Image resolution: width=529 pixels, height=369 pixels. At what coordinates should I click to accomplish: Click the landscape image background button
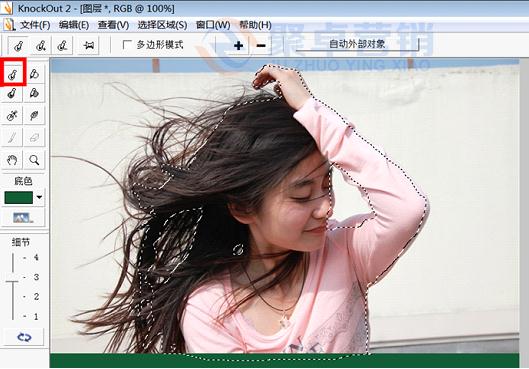coord(23,218)
